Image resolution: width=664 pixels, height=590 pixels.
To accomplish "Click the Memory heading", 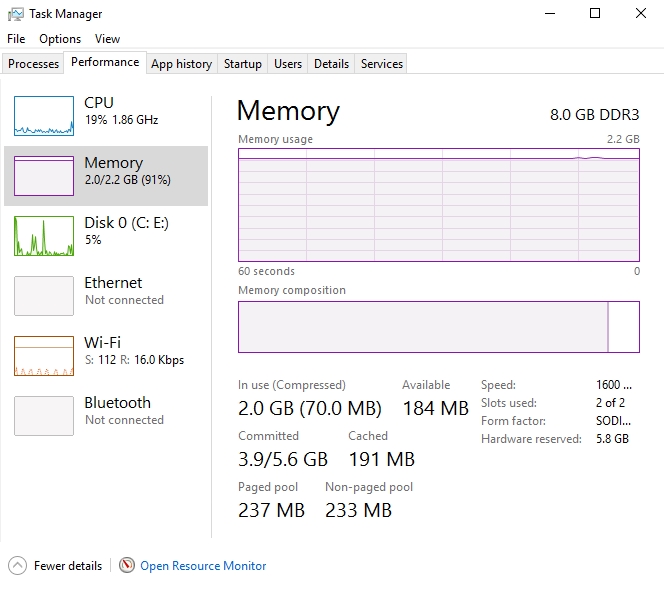I will 288,111.
